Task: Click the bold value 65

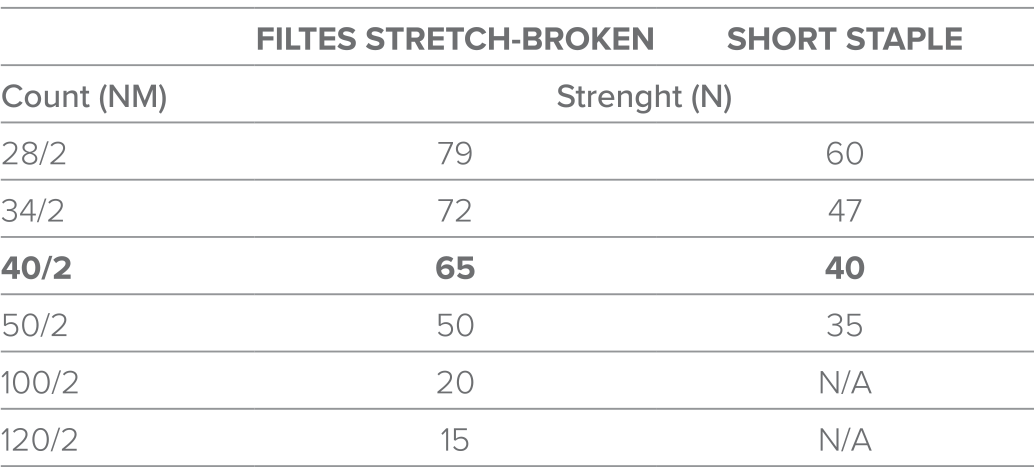Action: [455, 269]
